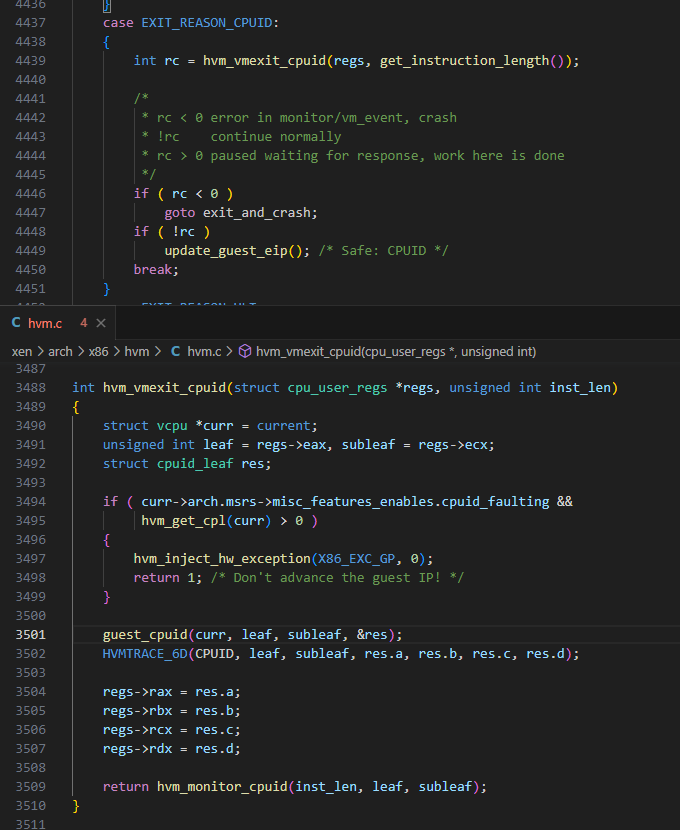Open the arch breadcrumb folder dropdown
The height and width of the screenshot is (830, 680).
click(x=60, y=352)
